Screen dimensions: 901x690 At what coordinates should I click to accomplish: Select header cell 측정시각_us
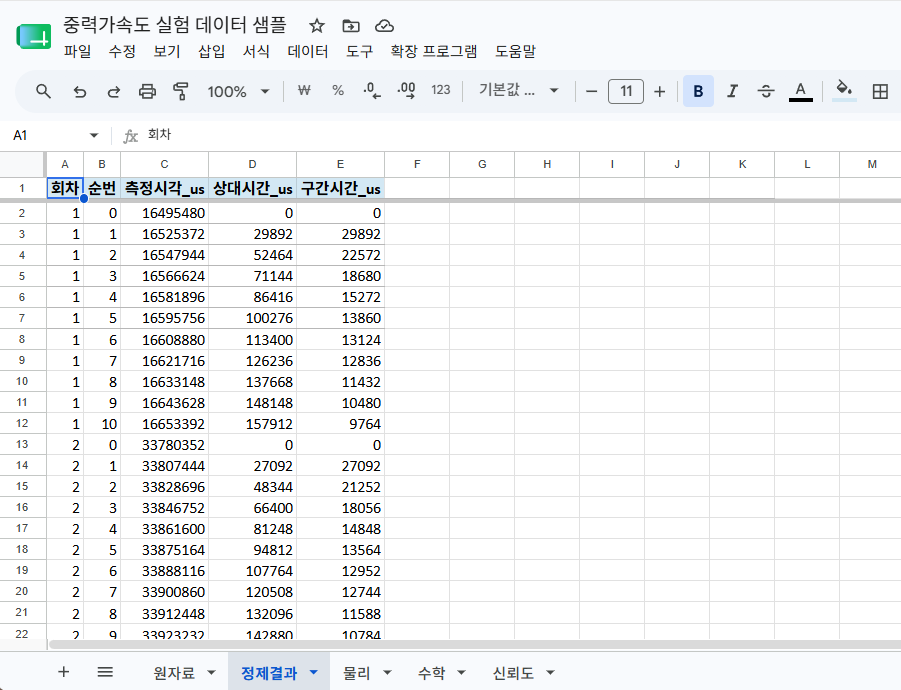[x=164, y=188]
